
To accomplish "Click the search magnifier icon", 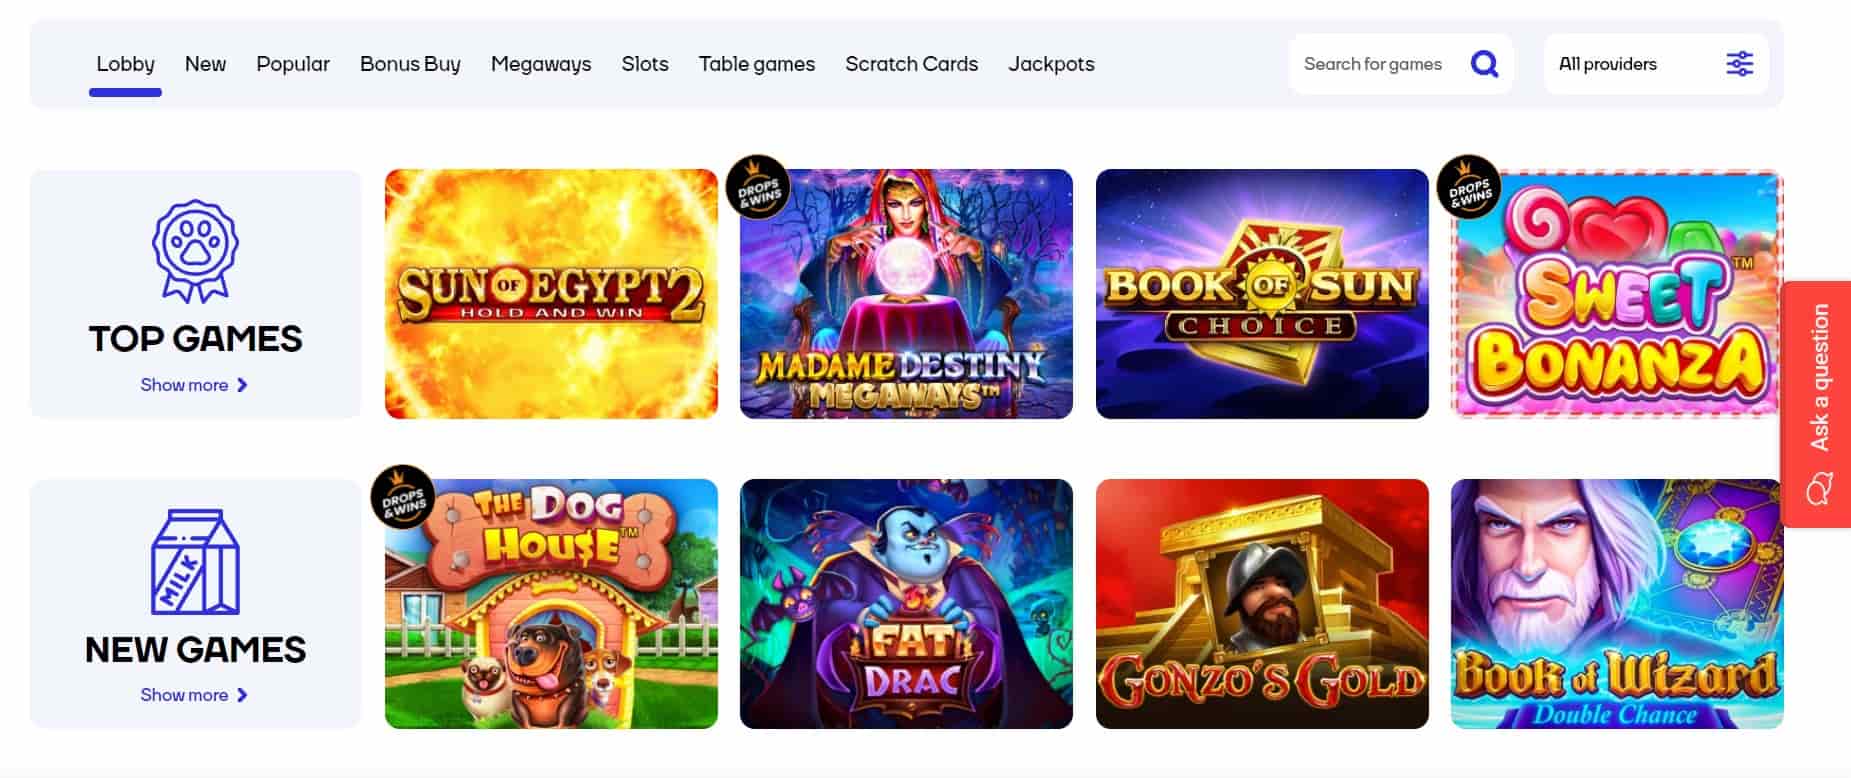I will (x=1485, y=64).
